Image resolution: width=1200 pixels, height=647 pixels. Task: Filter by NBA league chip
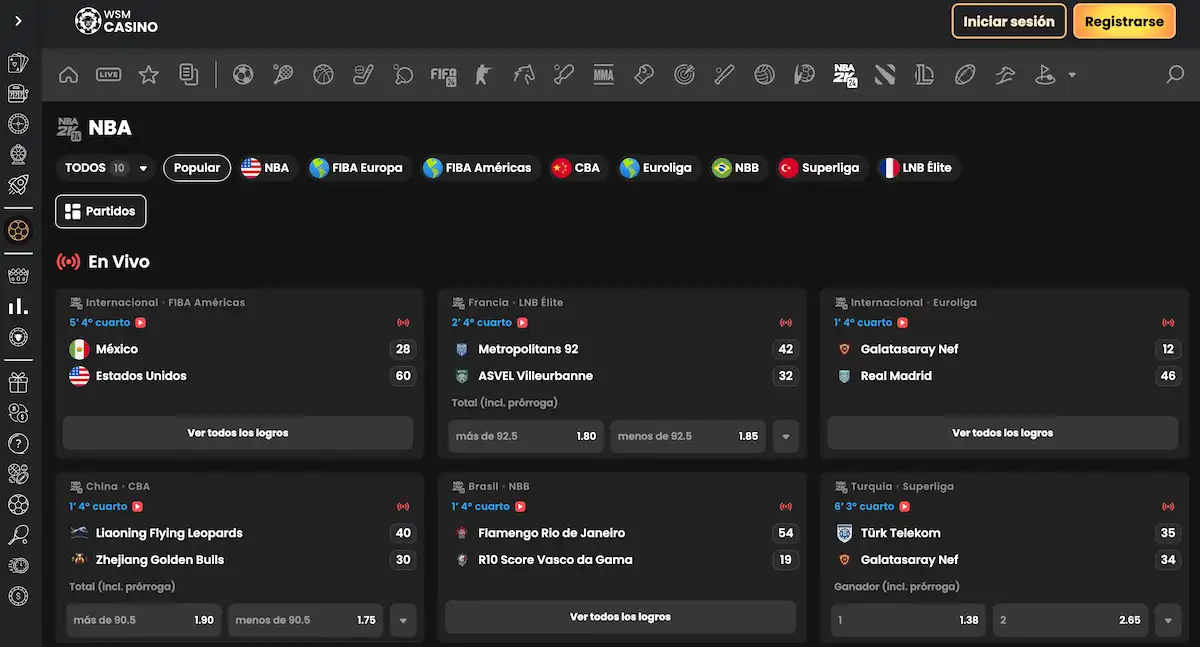point(266,168)
